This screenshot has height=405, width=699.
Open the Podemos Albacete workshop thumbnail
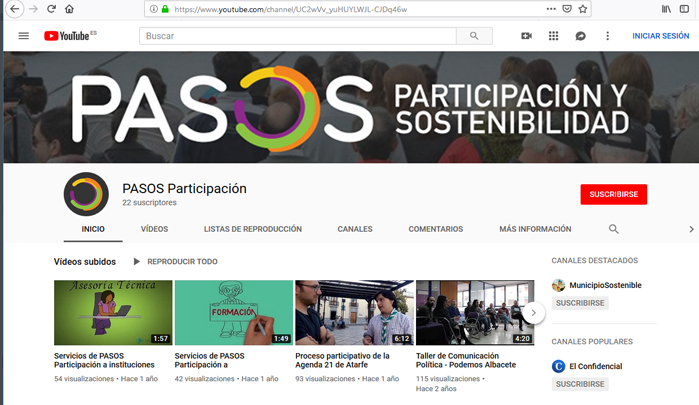[475, 313]
